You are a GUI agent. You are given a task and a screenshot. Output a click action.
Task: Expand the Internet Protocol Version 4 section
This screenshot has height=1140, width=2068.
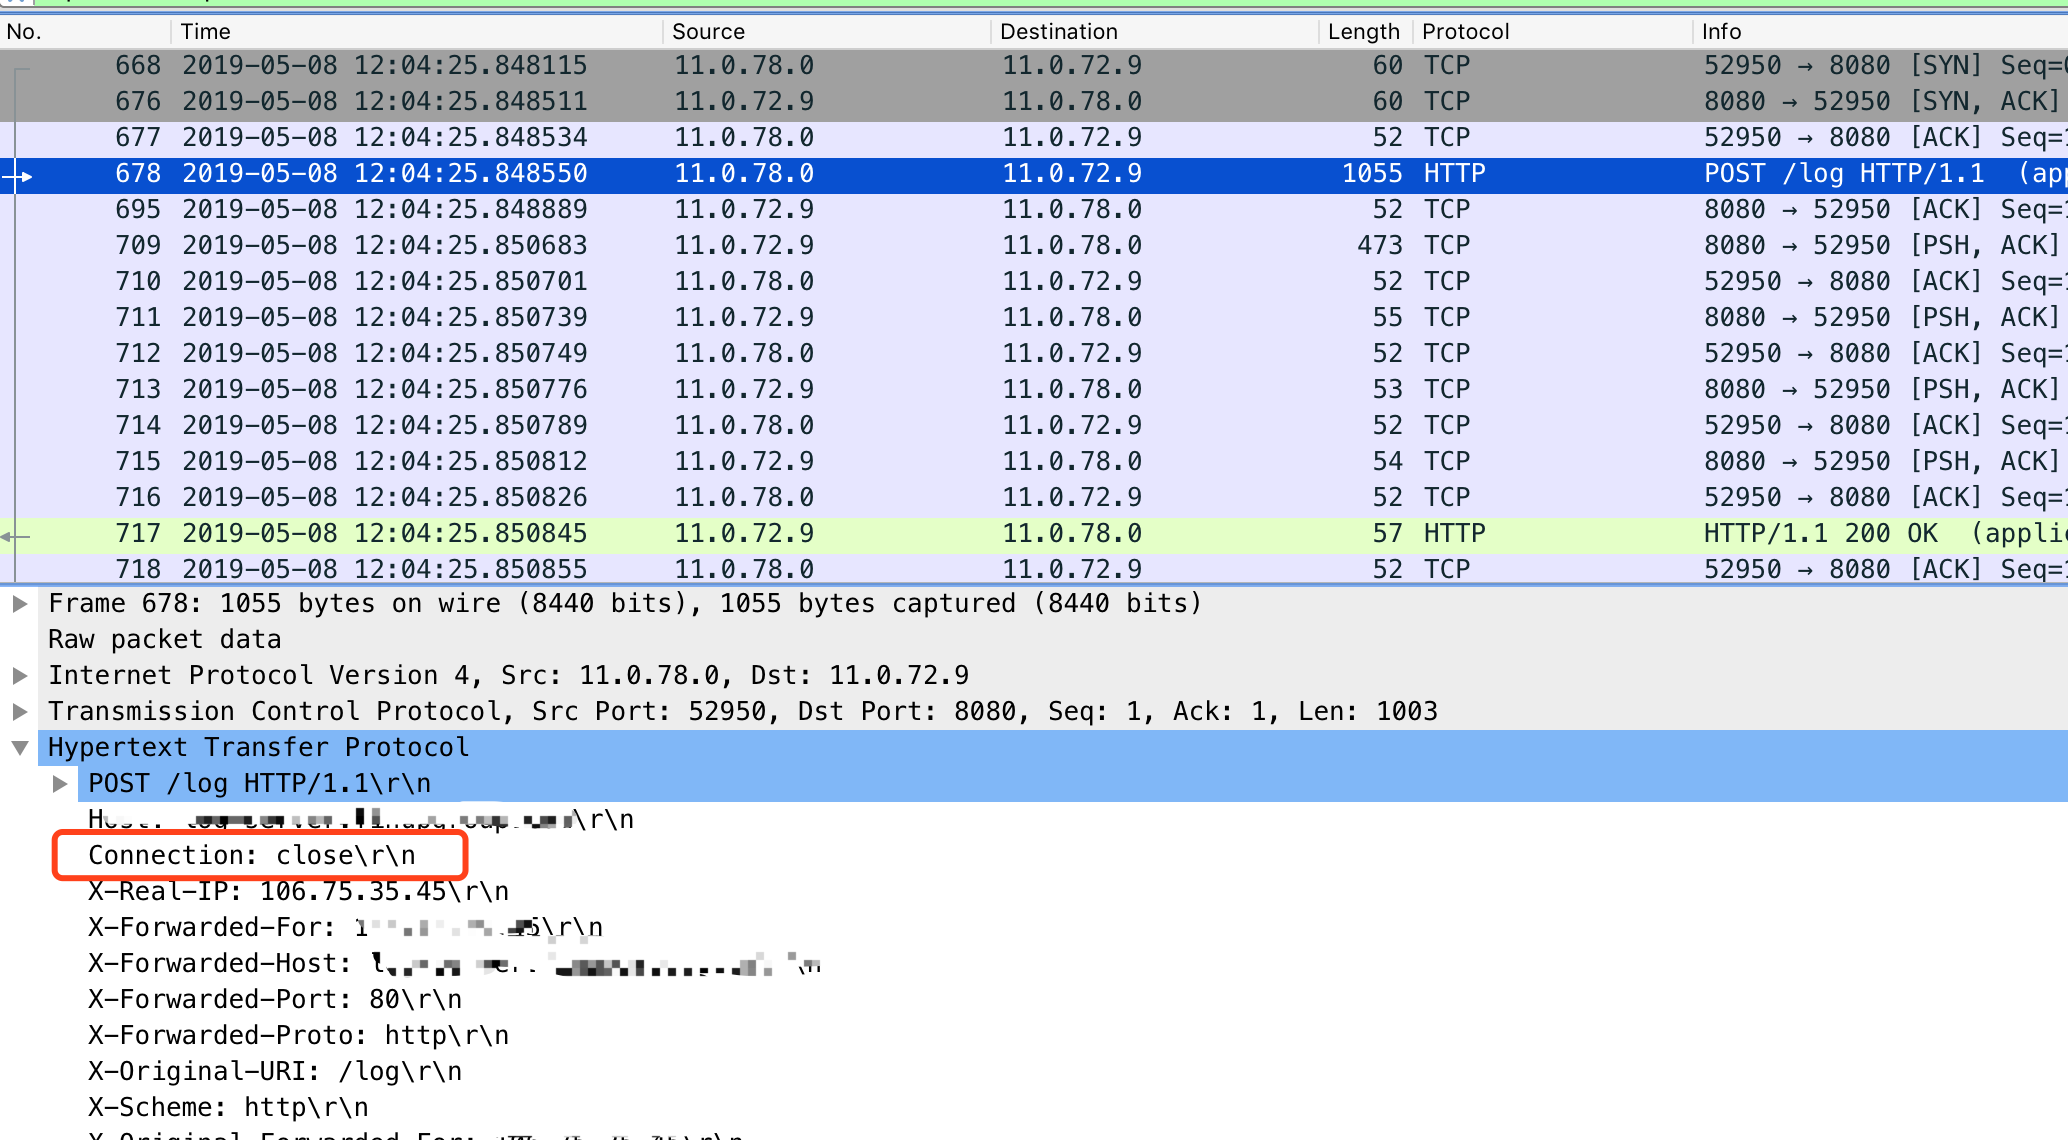(19, 676)
